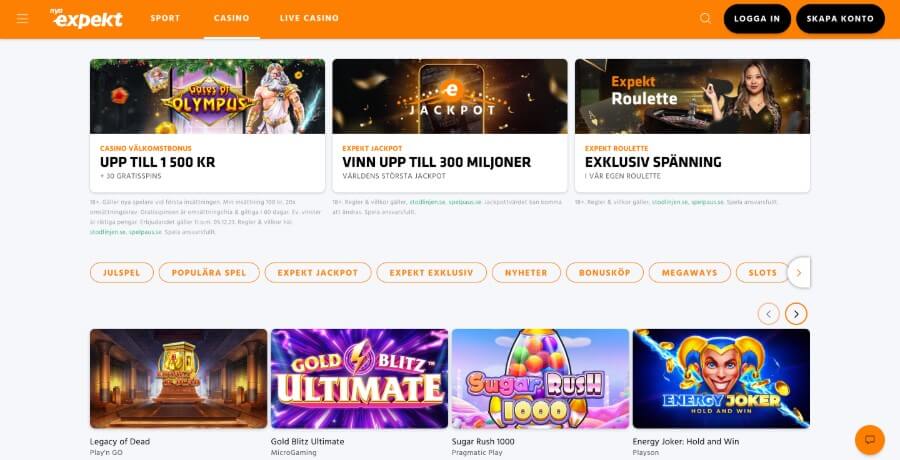900x460 pixels.
Task: Select the Casino tab
Action: coord(232,18)
